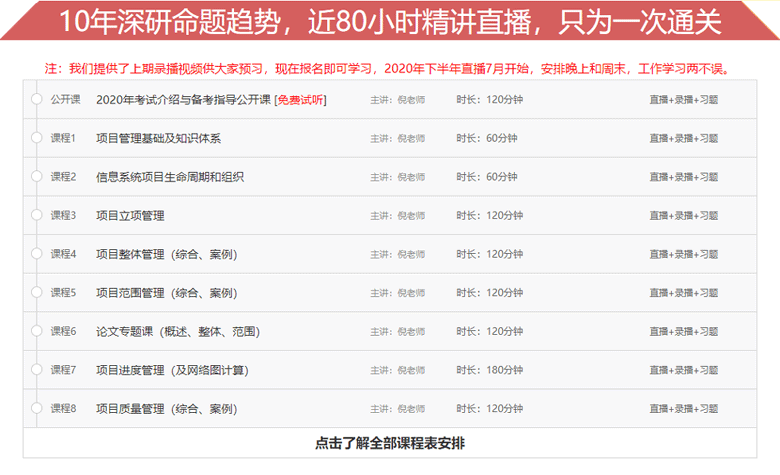The image size is (780, 475).
Task: Select 项目进度管理（及网络图计算） course
Action: click(x=172, y=370)
